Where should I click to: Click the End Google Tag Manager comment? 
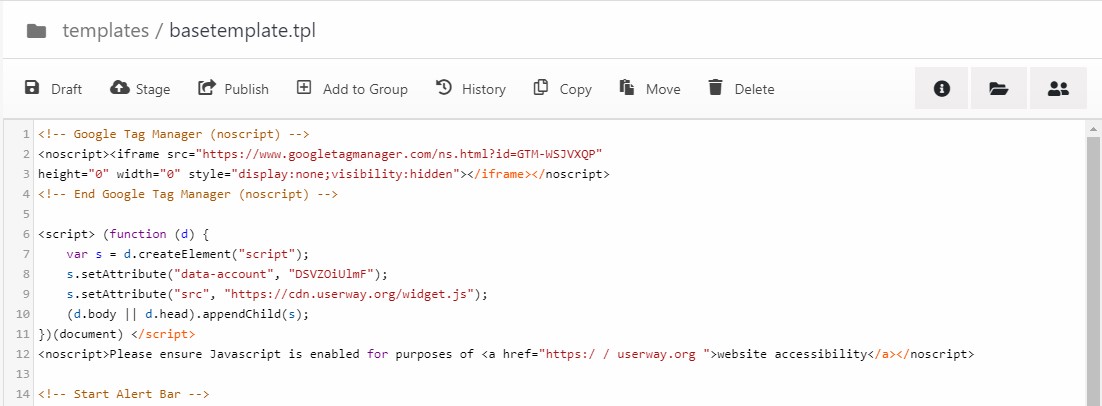tap(188, 194)
